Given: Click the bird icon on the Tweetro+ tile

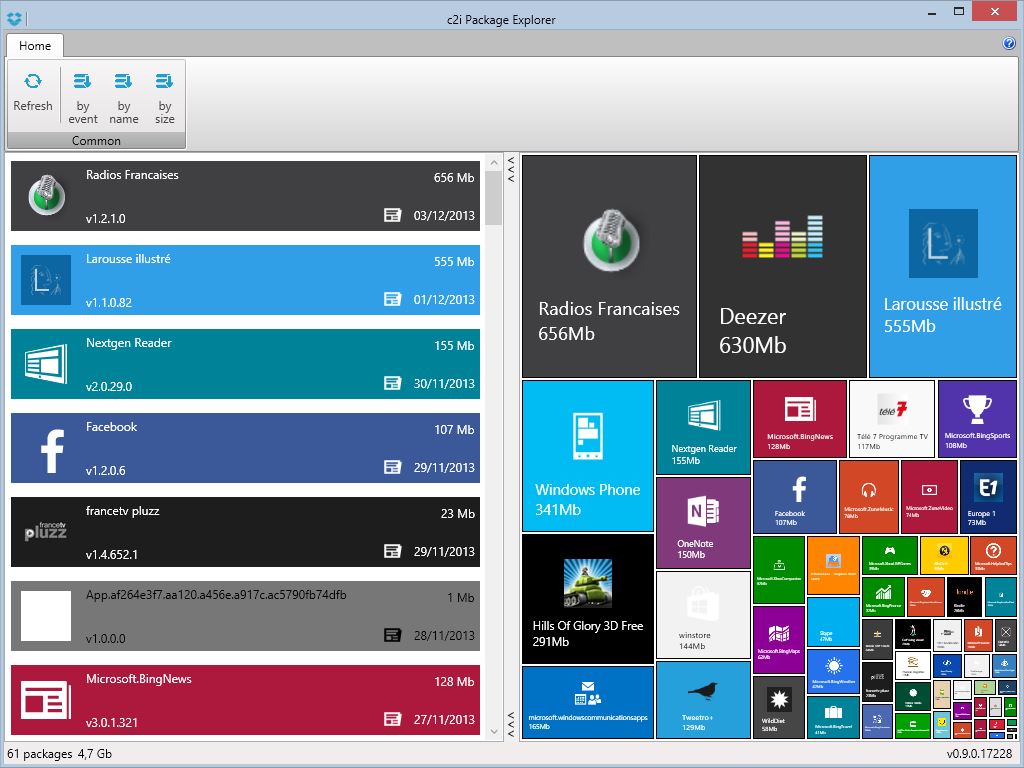Looking at the screenshot, I should [703, 691].
